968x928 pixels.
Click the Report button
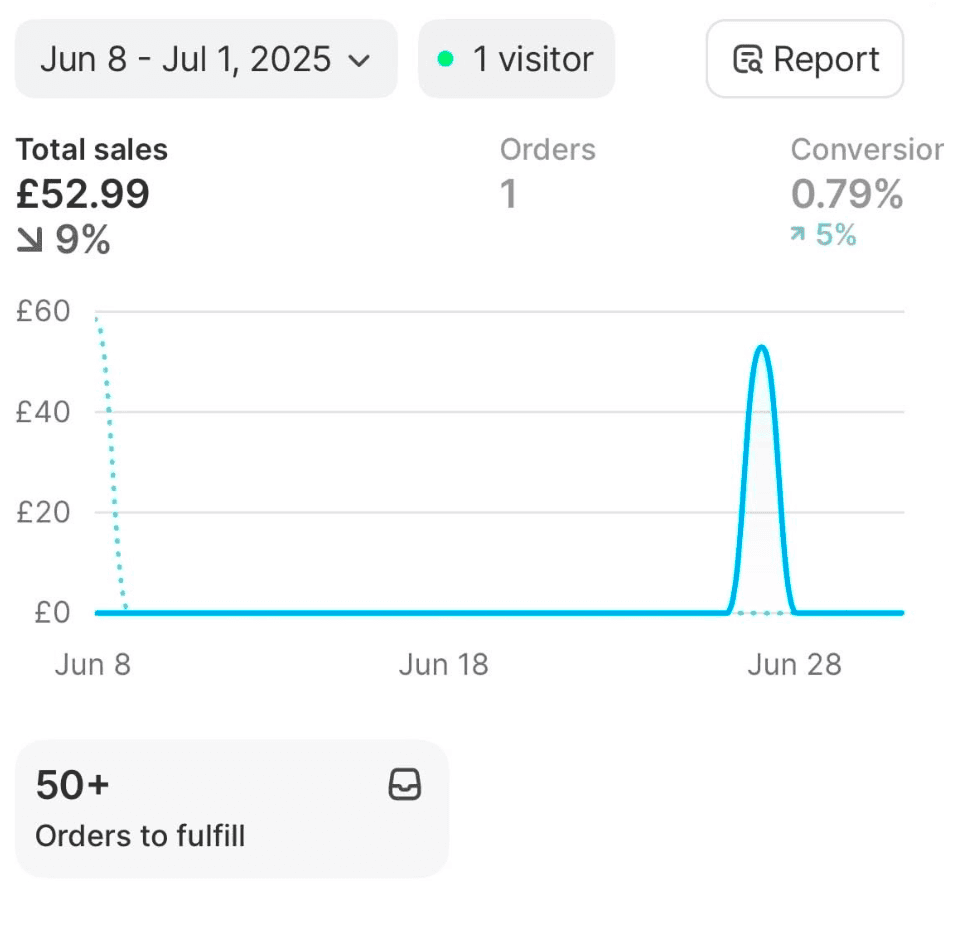pyautogui.click(x=805, y=59)
